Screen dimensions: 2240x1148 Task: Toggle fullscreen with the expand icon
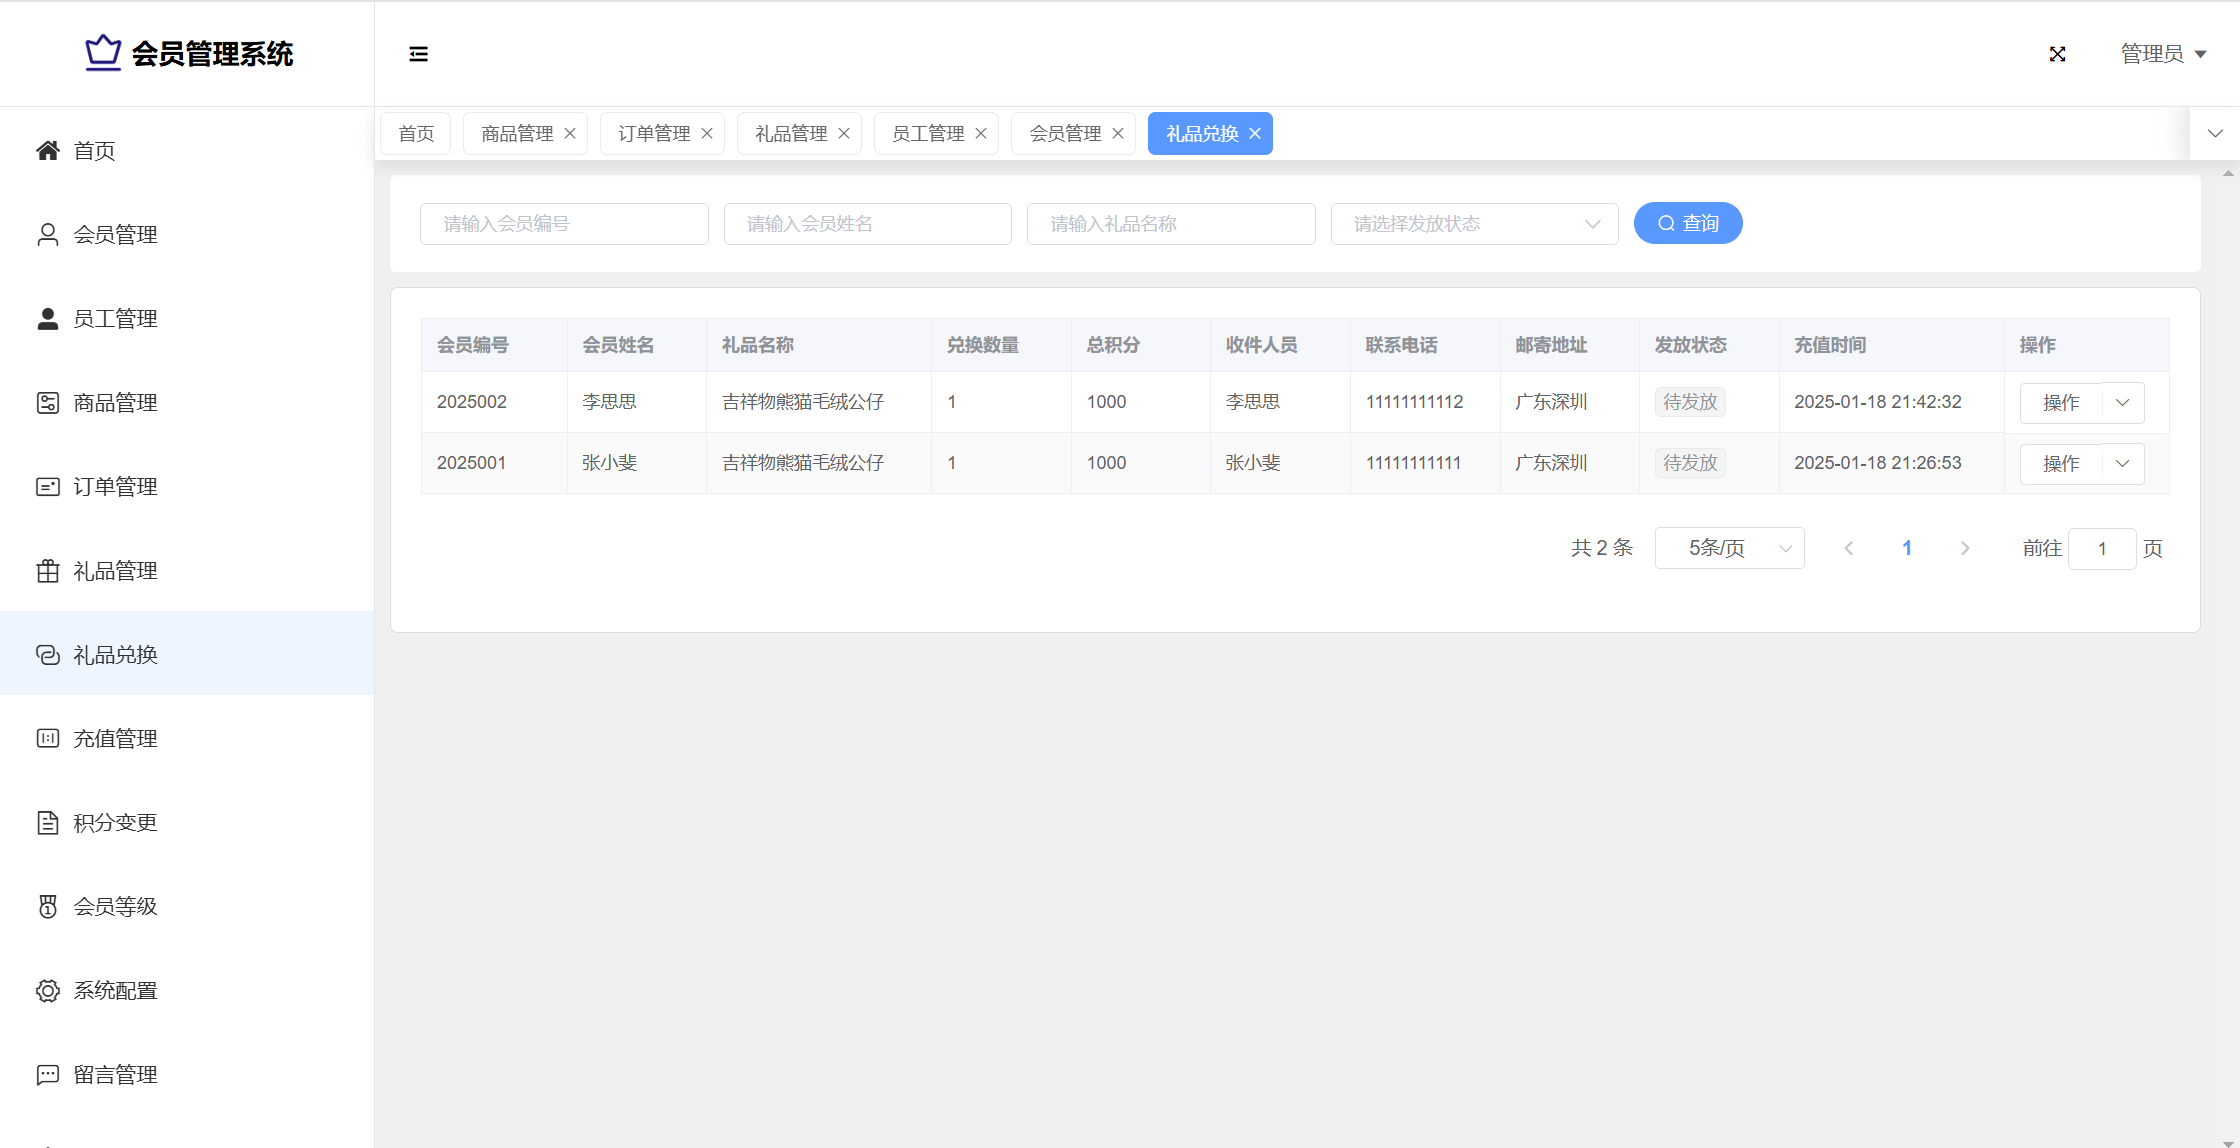point(2057,54)
